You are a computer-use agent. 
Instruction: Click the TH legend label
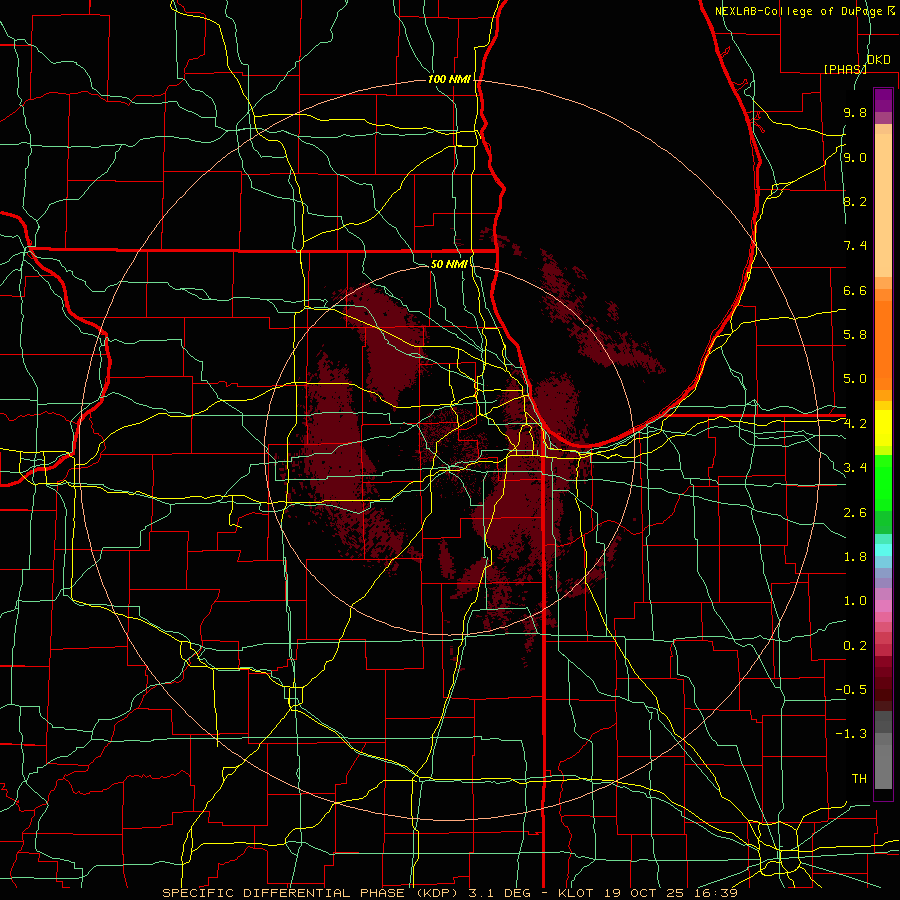(x=859, y=779)
